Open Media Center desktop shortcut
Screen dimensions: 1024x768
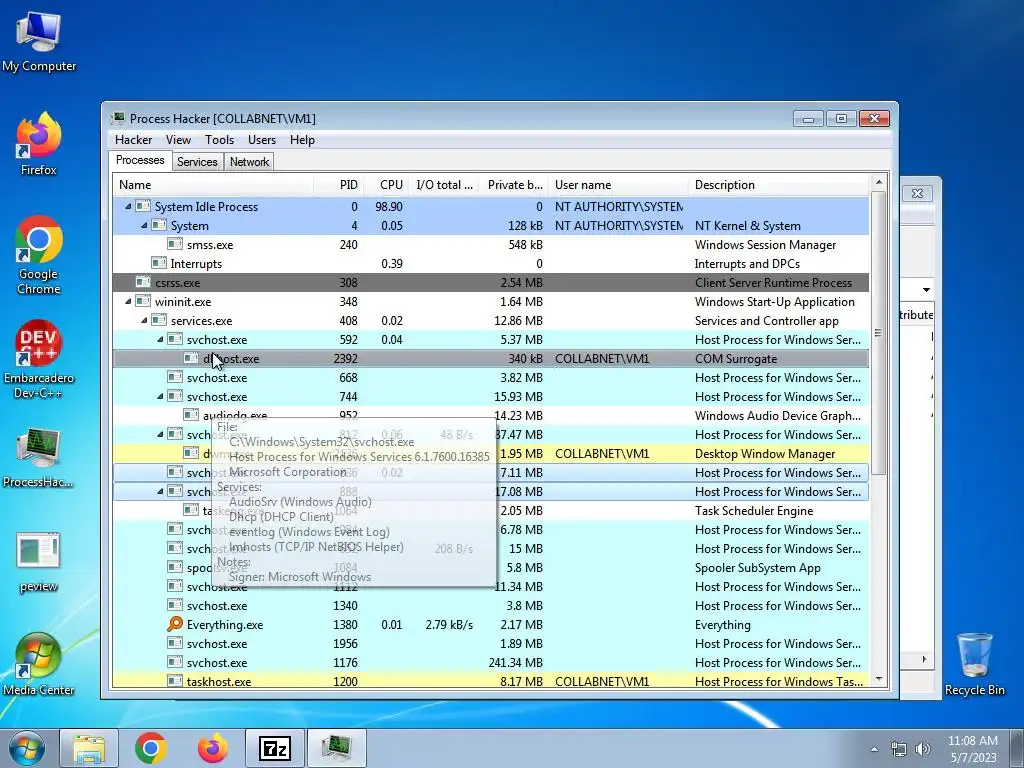(39, 663)
